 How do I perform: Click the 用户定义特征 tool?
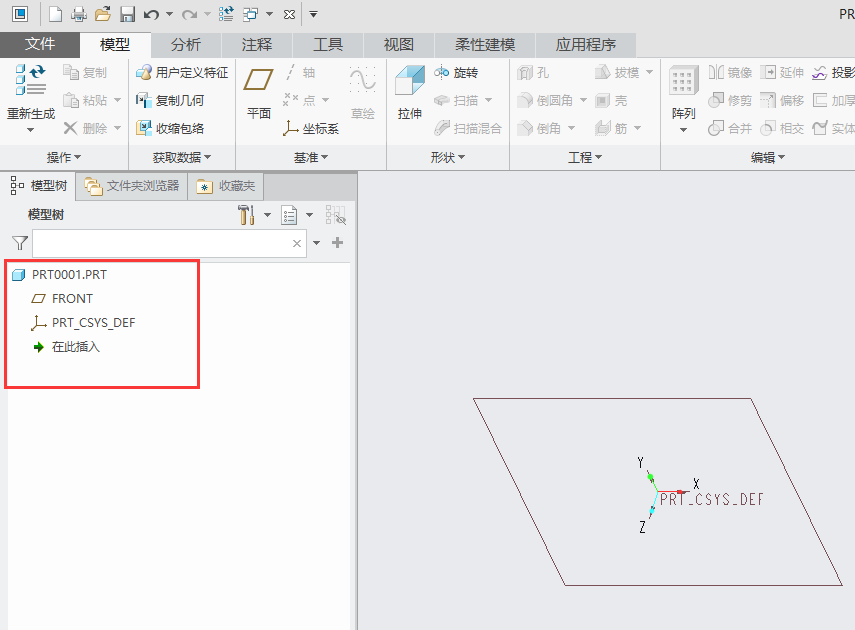click(x=182, y=73)
